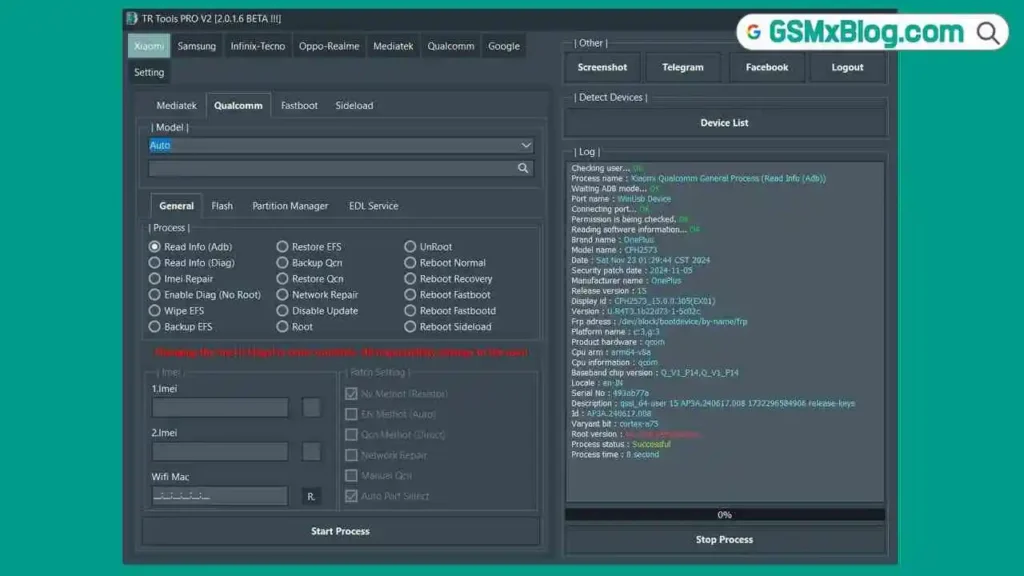Choose the Reboot Fastbootd option
The image size is (1024, 576).
pos(410,311)
